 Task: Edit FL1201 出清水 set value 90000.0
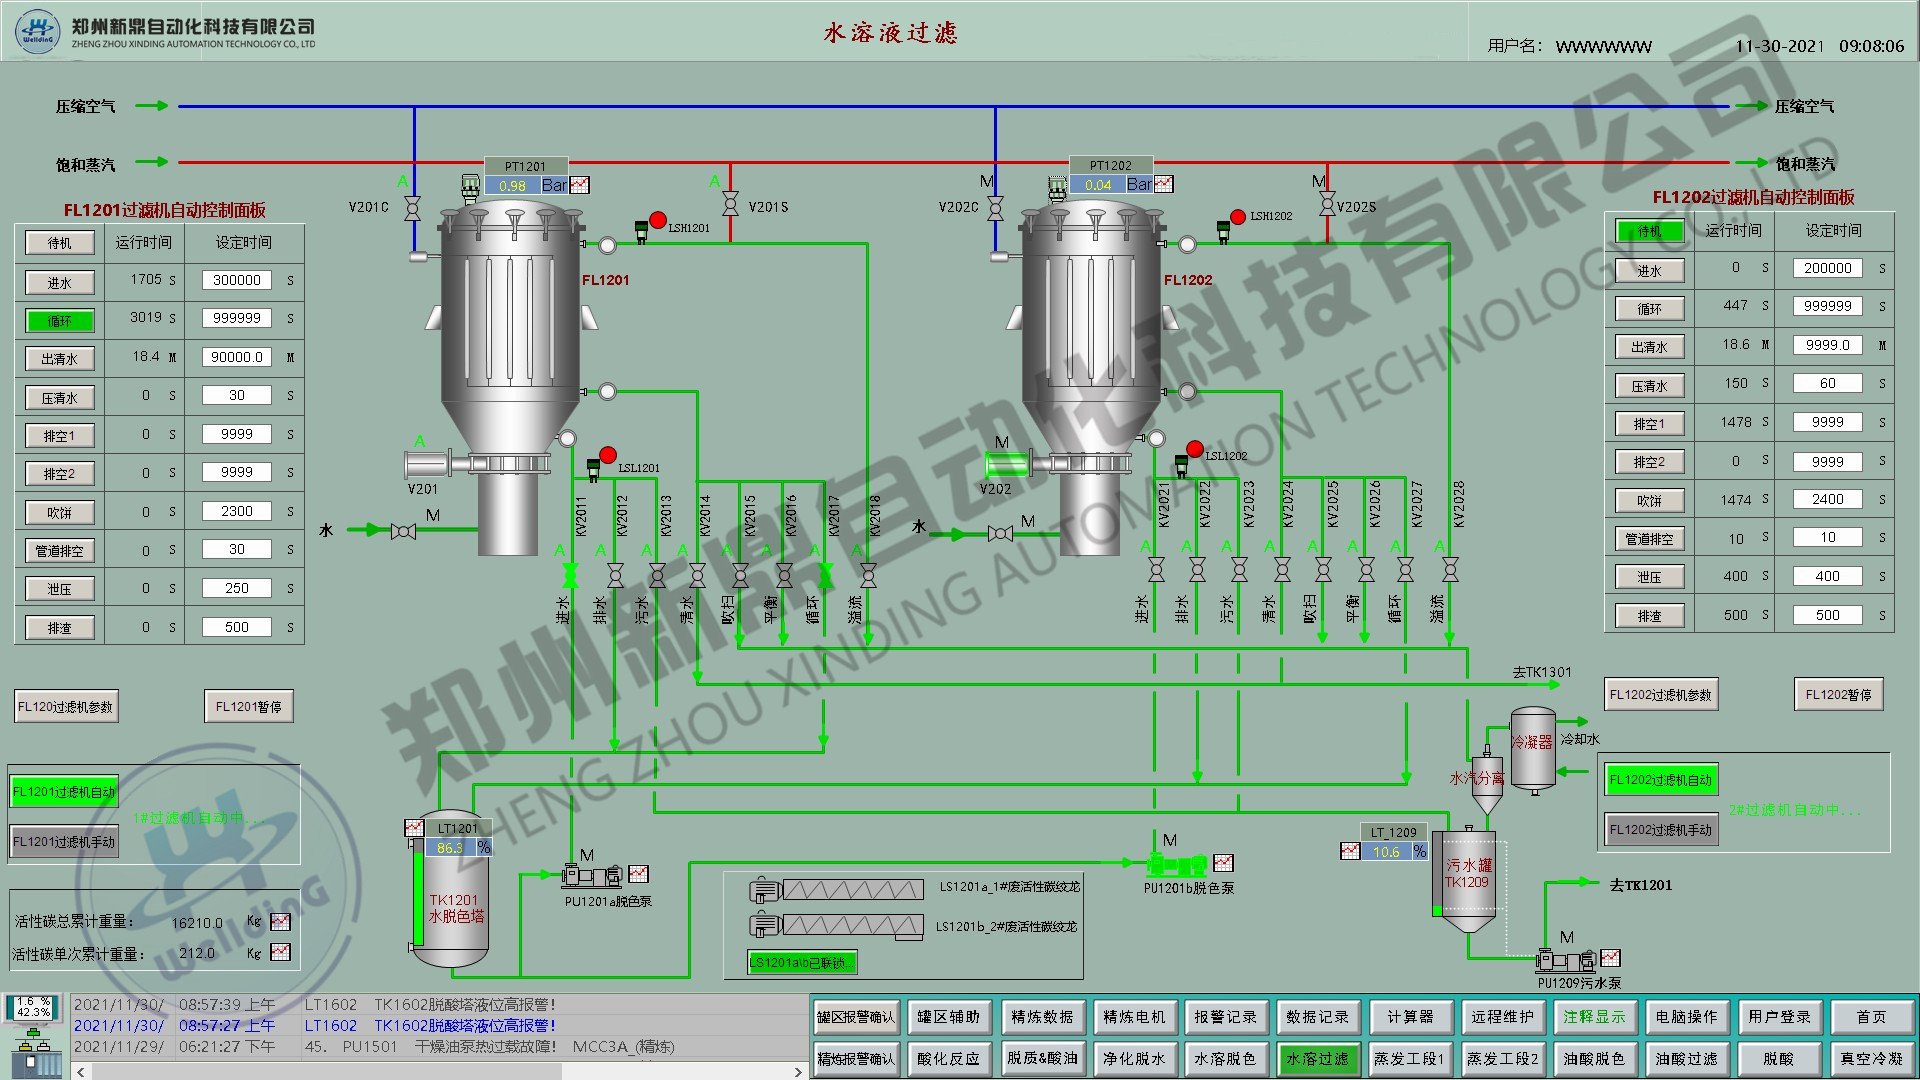tap(237, 357)
